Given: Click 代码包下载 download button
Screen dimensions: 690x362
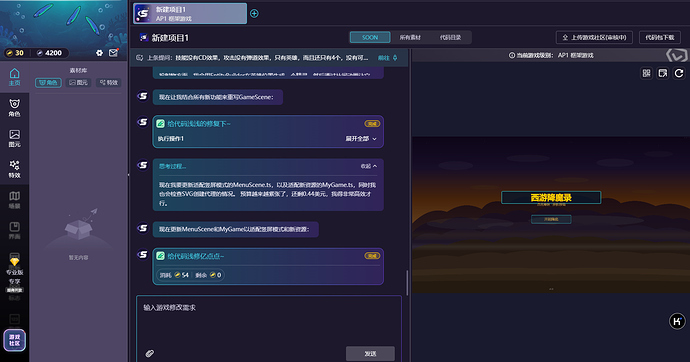Looking at the screenshot, I should 660,37.
